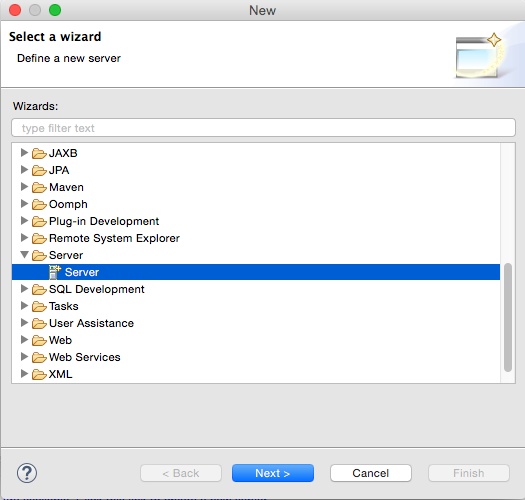The height and width of the screenshot is (500, 525).
Task: Expand the Oomph disclosure triangle
Action: pyautogui.click(x=24, y=204)
